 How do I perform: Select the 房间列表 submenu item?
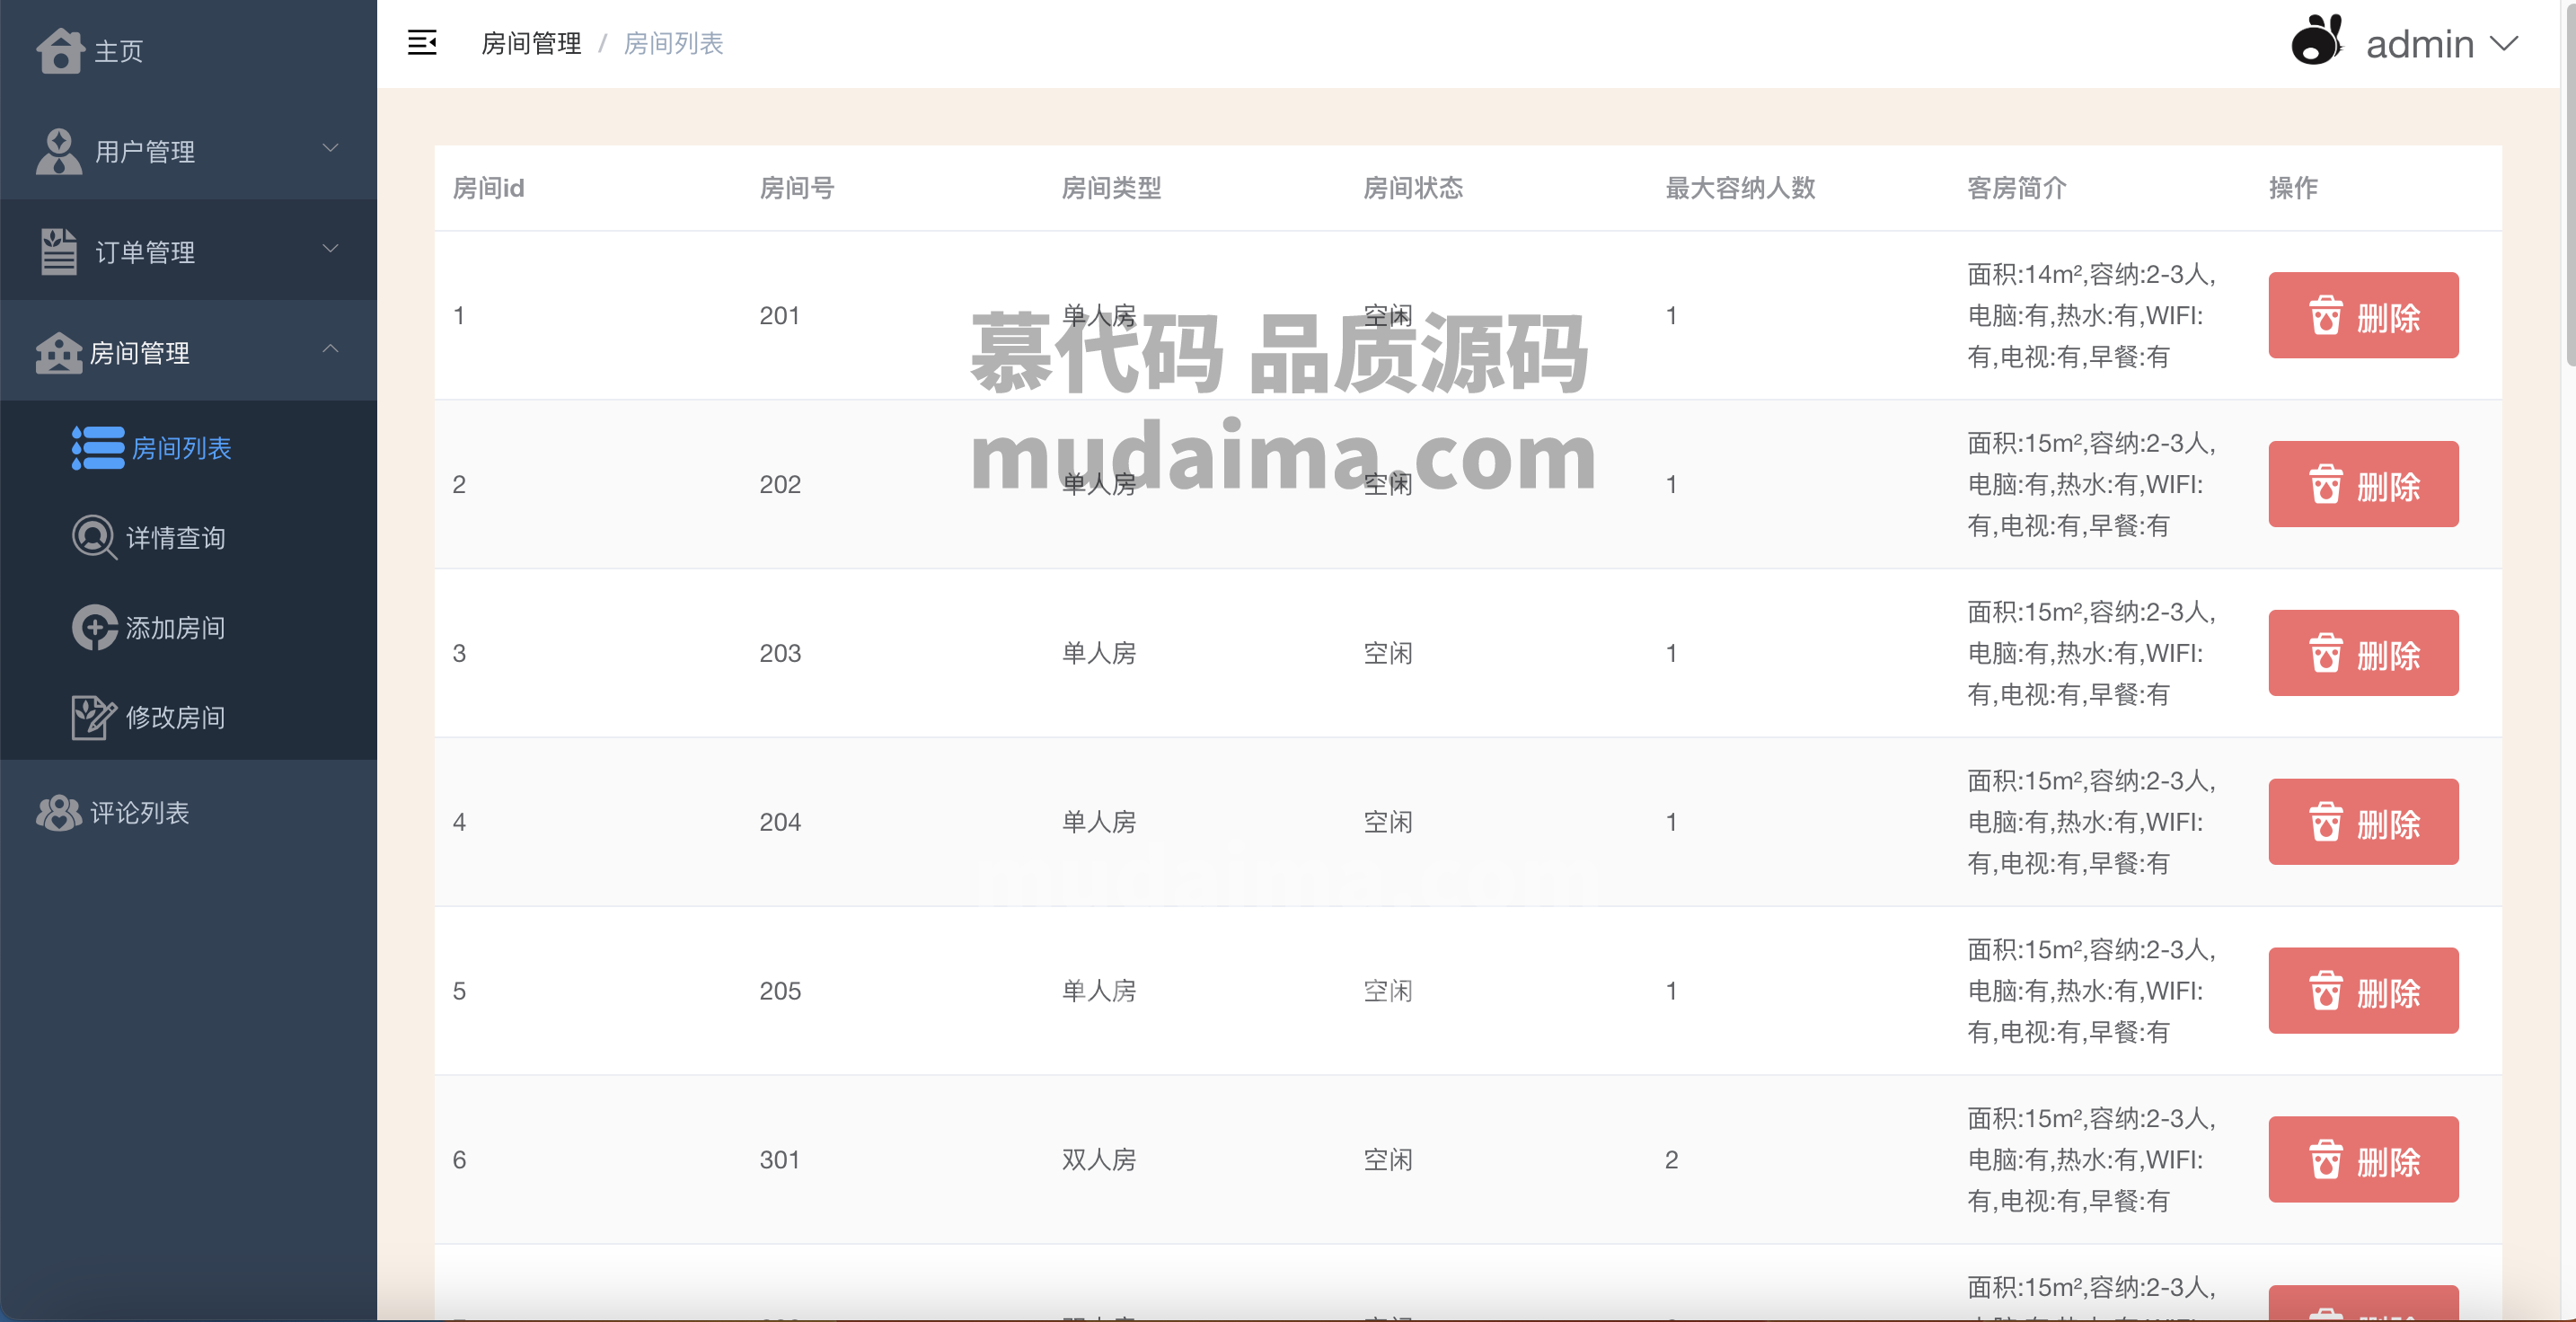pyautogui.click(x=188, y=447)
